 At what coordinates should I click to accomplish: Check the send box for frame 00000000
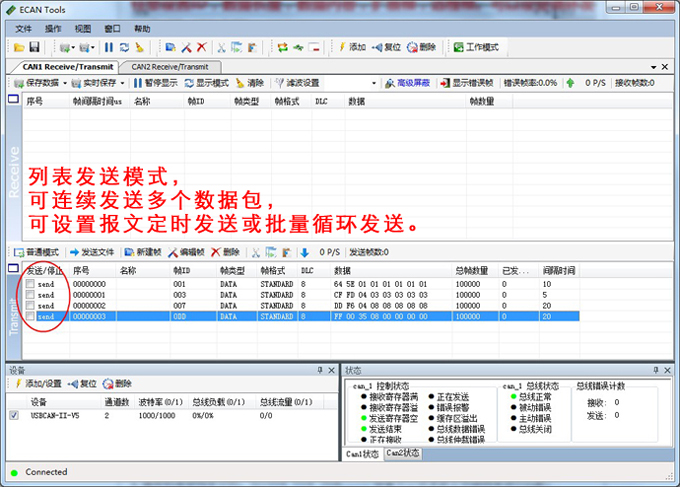pyautogui.click(x=30, y=284)
